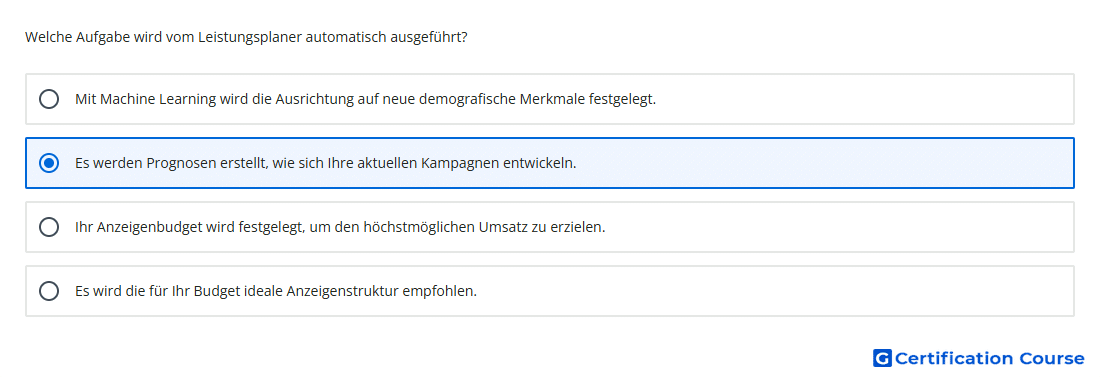1100x377 pixels.
Task: Toggle the selected Prognosen radio button
Action: [x=49, y=163]
